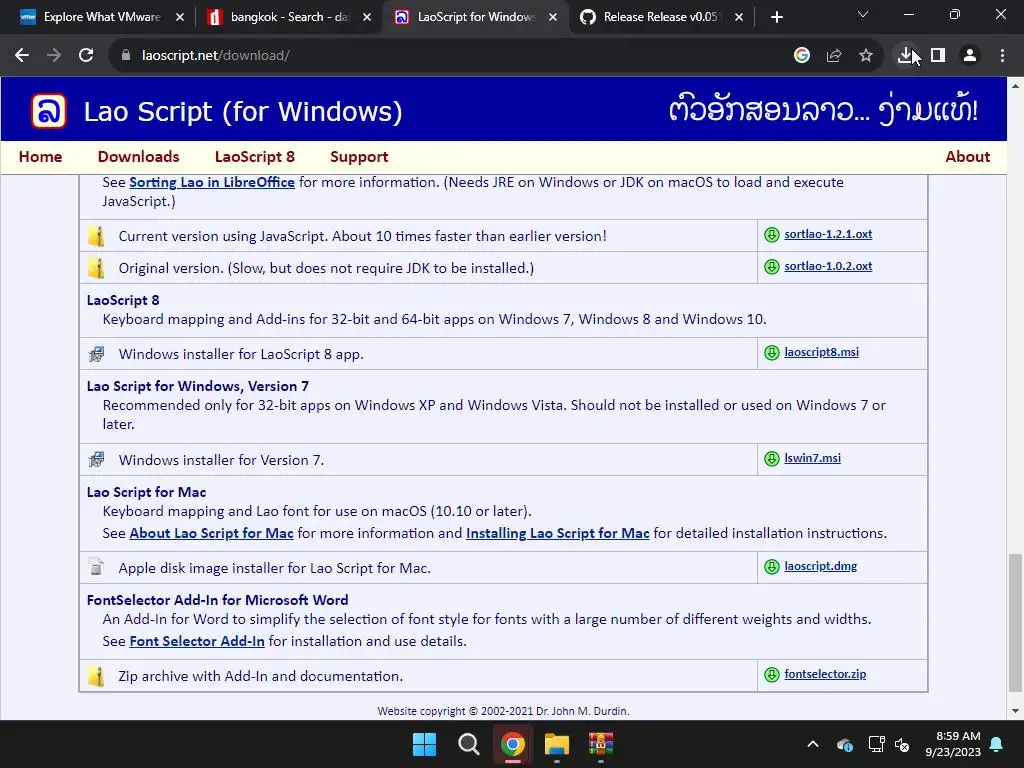Download sortlao-1.0.2.oxt file link
This screenshot has width=1024, height=768.
pyautogui.click(x=828, y=266)
